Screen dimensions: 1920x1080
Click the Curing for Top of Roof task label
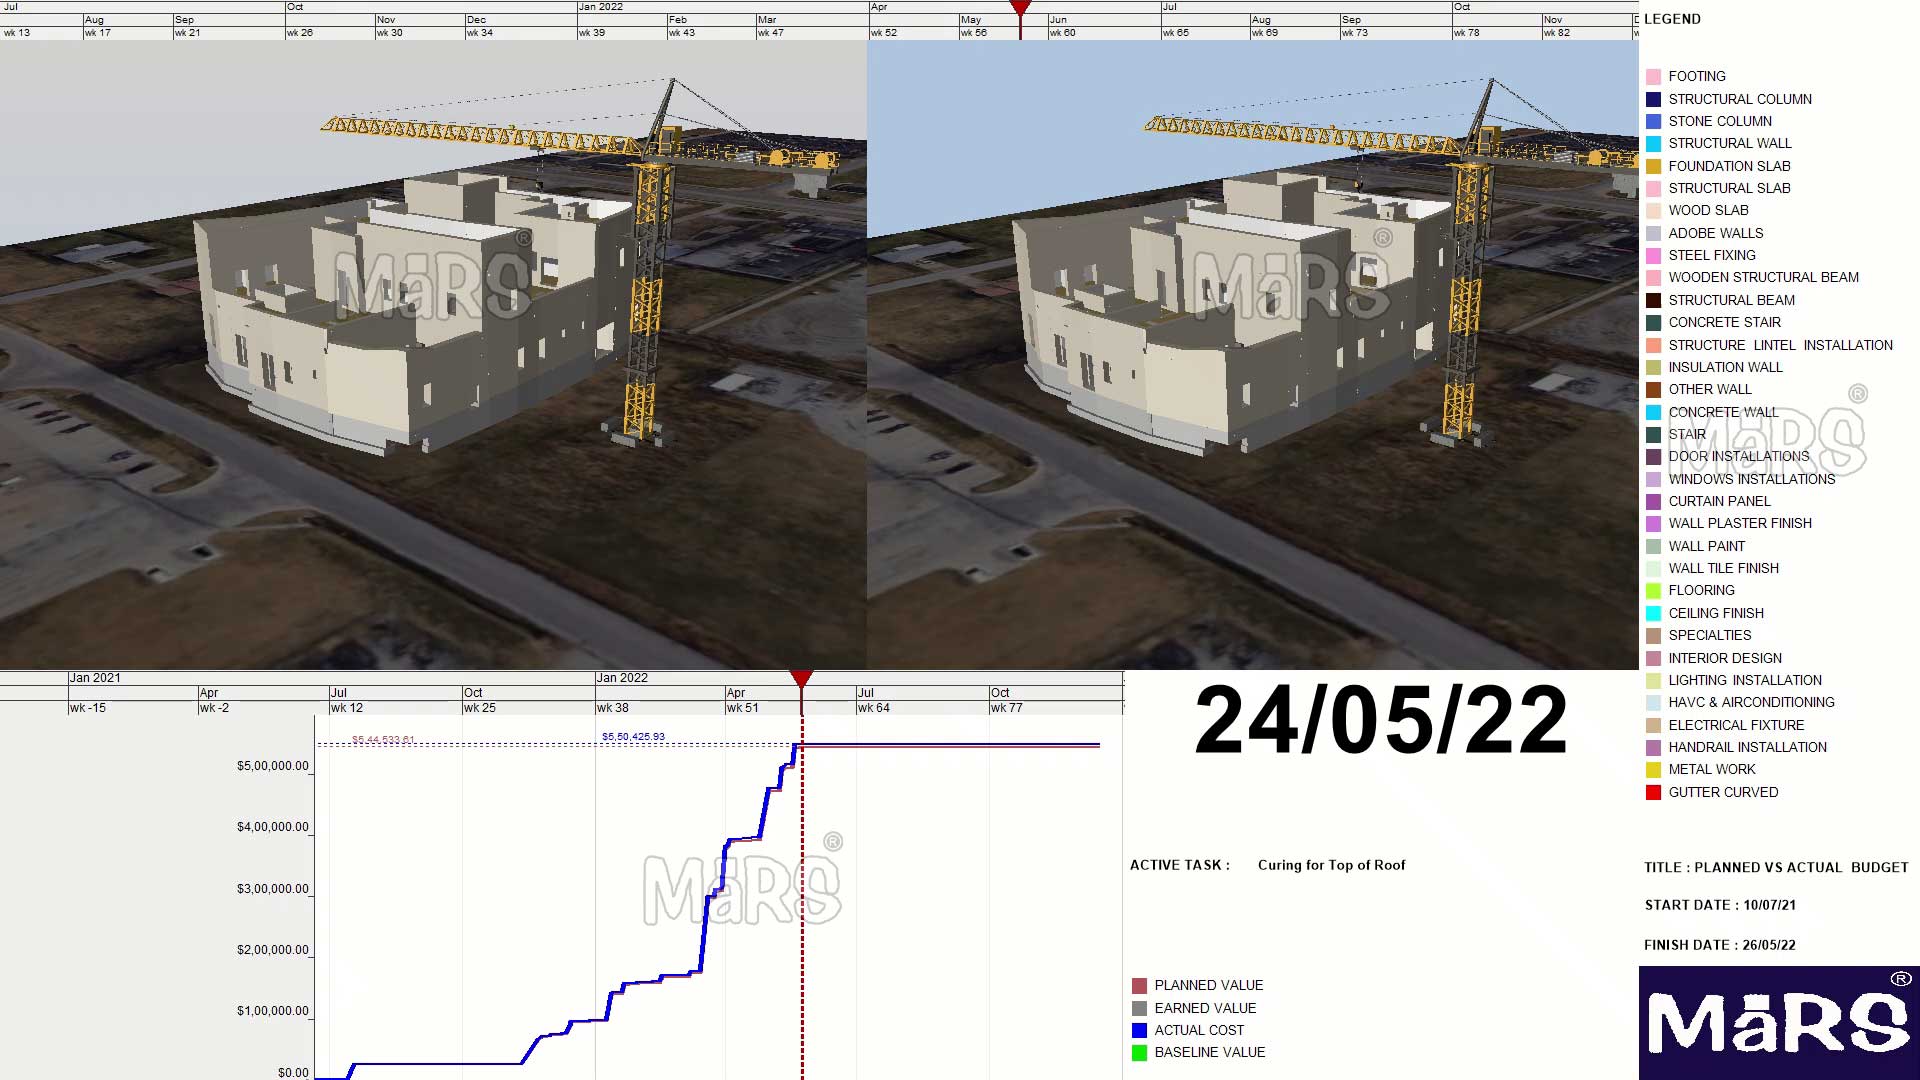coord(1333,865)
